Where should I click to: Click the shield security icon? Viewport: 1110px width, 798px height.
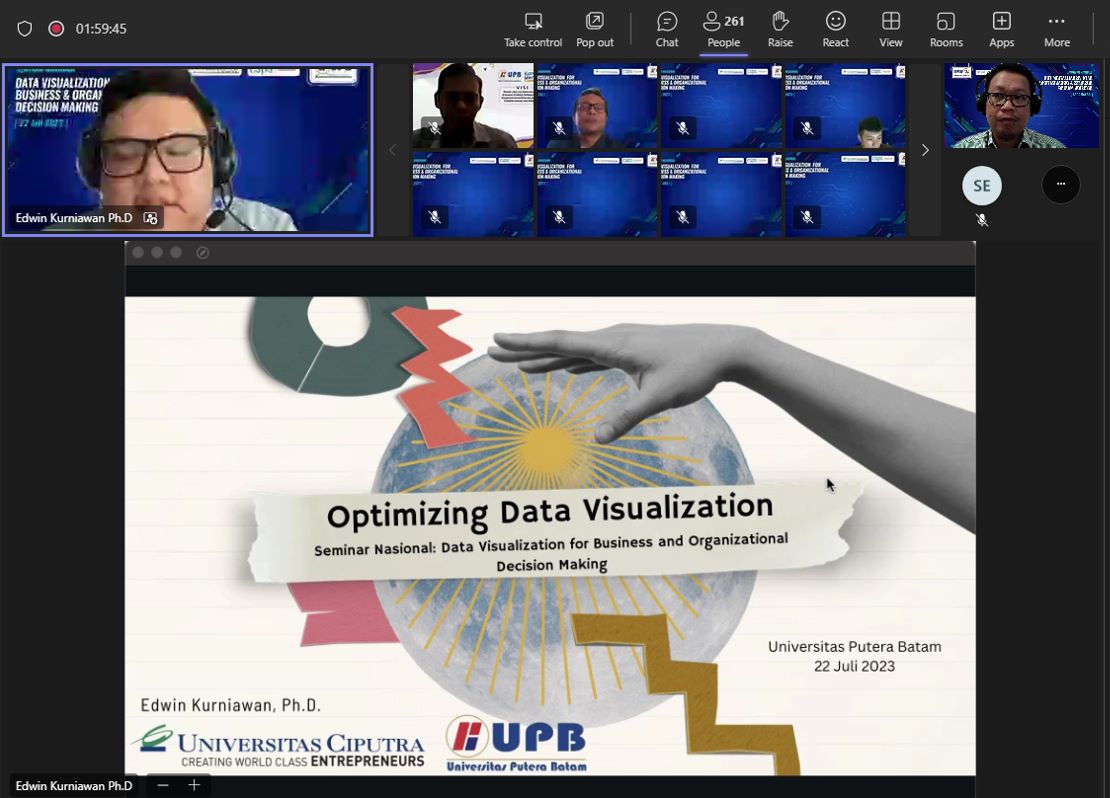[25, 29]
